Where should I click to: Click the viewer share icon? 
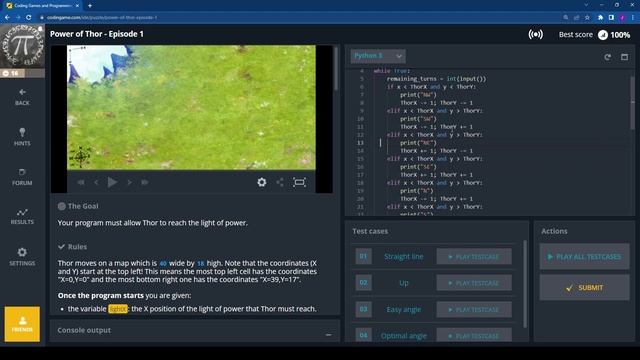[280, 182]
